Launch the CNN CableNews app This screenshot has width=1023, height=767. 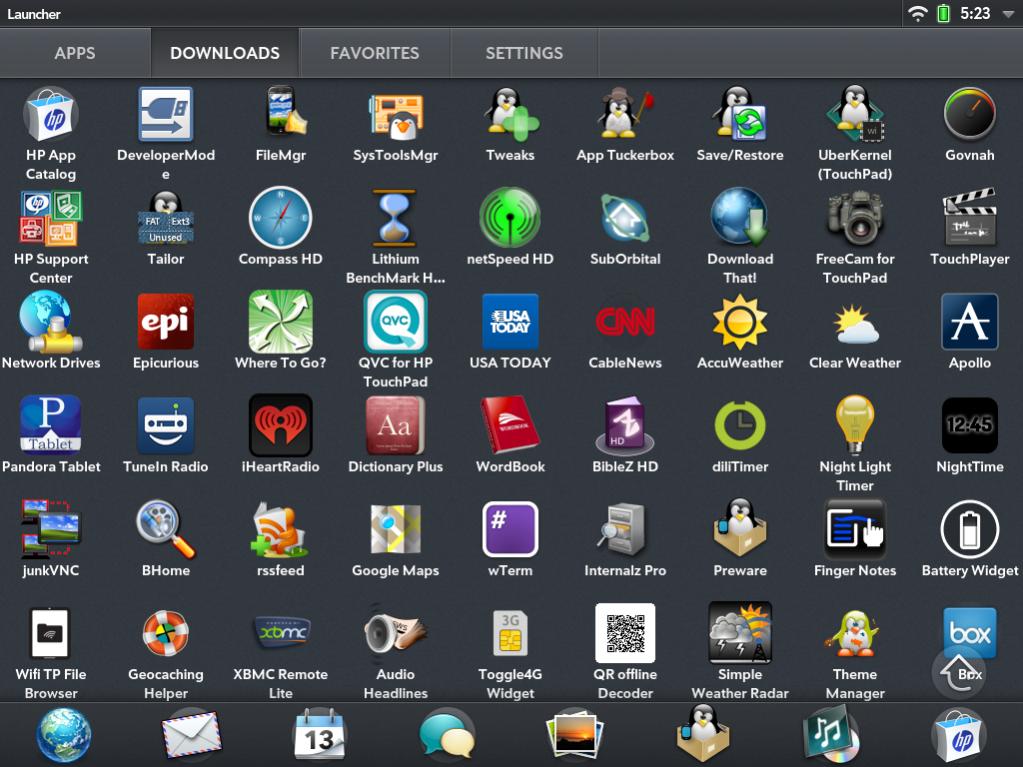(625, 322)
